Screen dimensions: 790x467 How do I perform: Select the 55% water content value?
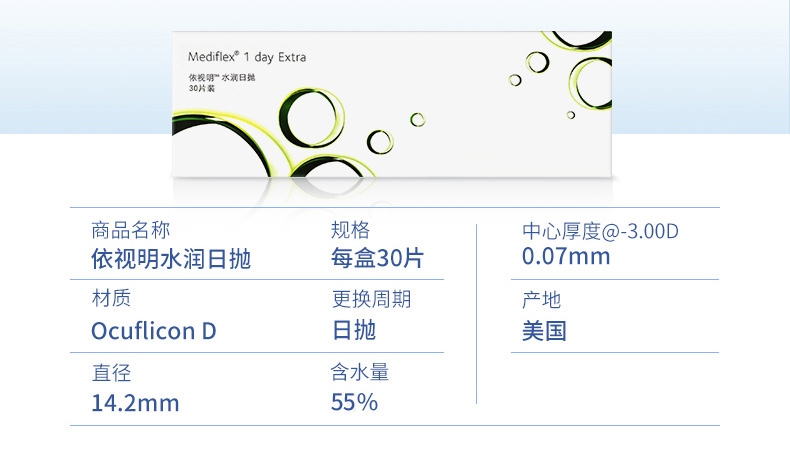click(354, 402)
